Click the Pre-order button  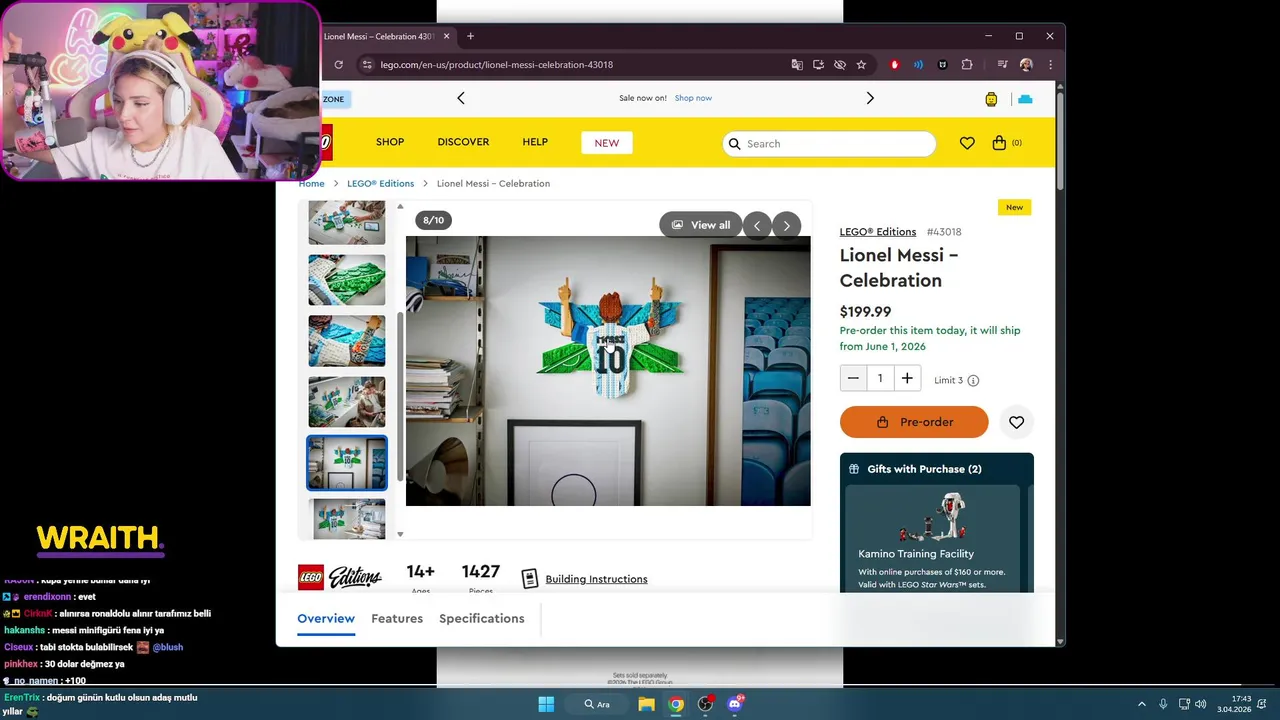coord(914,422)
